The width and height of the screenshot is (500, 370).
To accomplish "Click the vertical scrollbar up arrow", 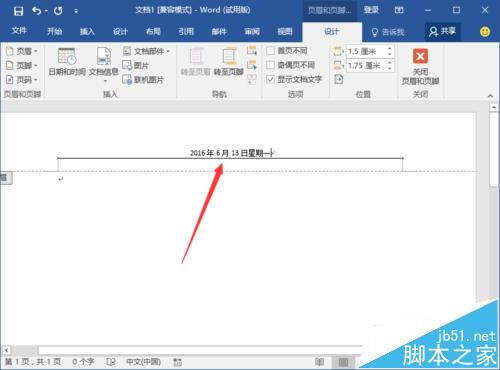I will pyautogui.click(x=494, y=107).
